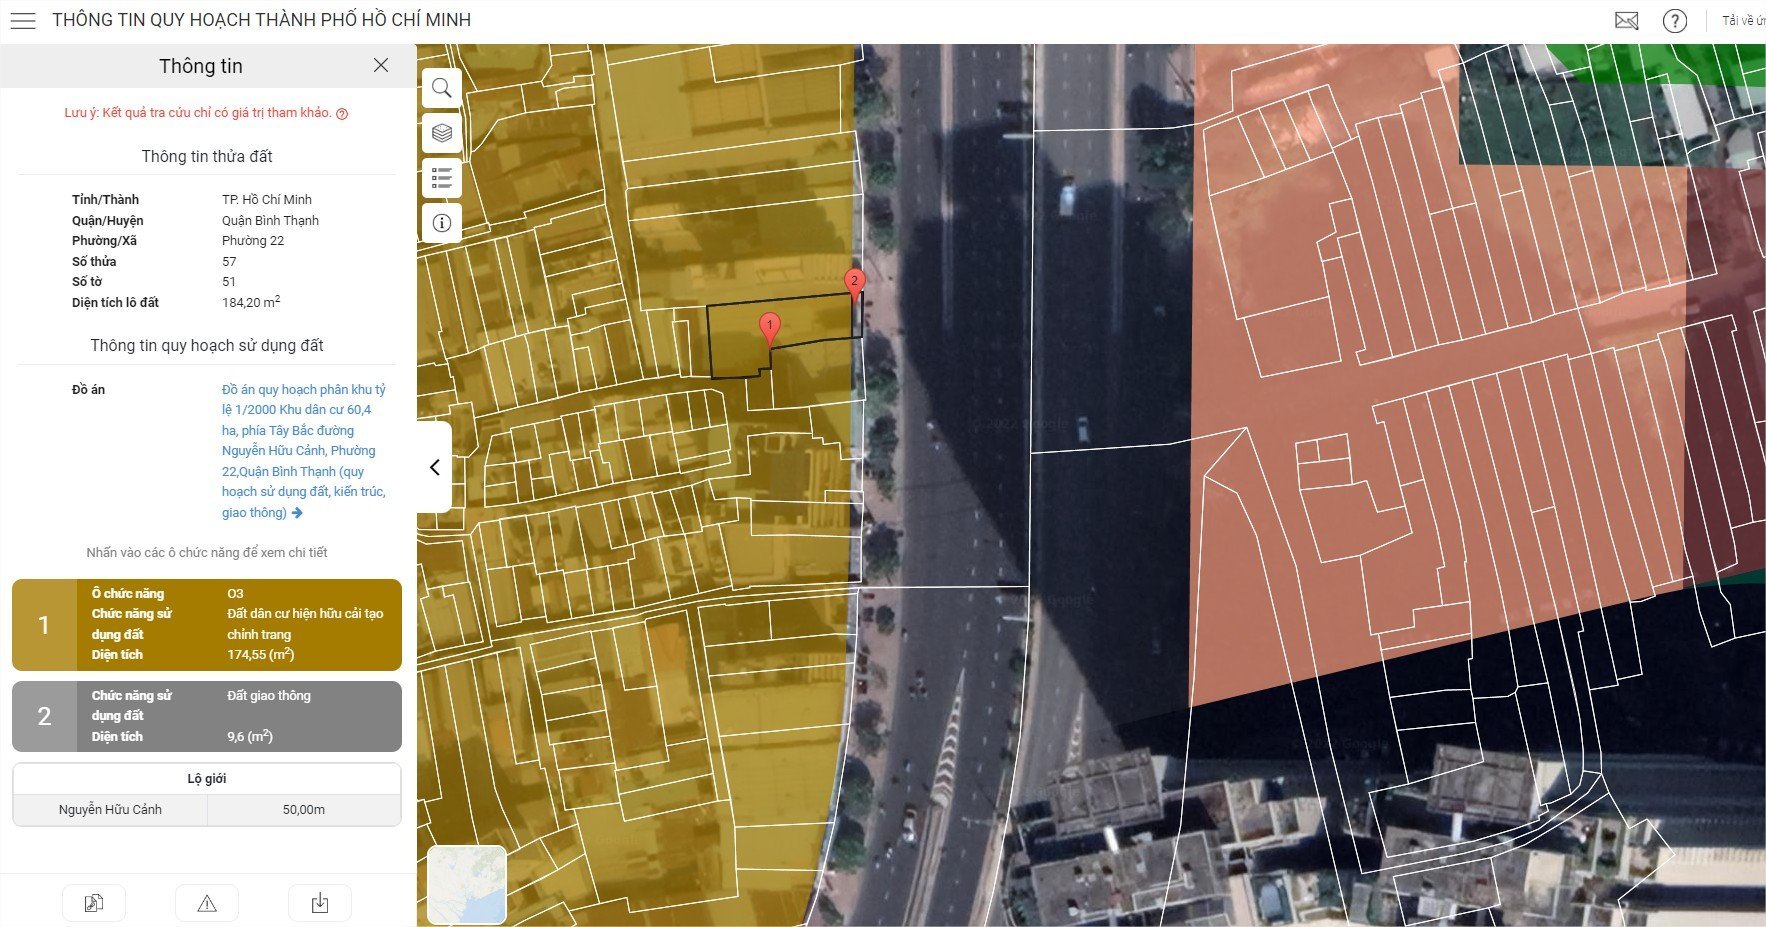Click the small help icon beside 'Lưu ý'

(x=342, y=114)
